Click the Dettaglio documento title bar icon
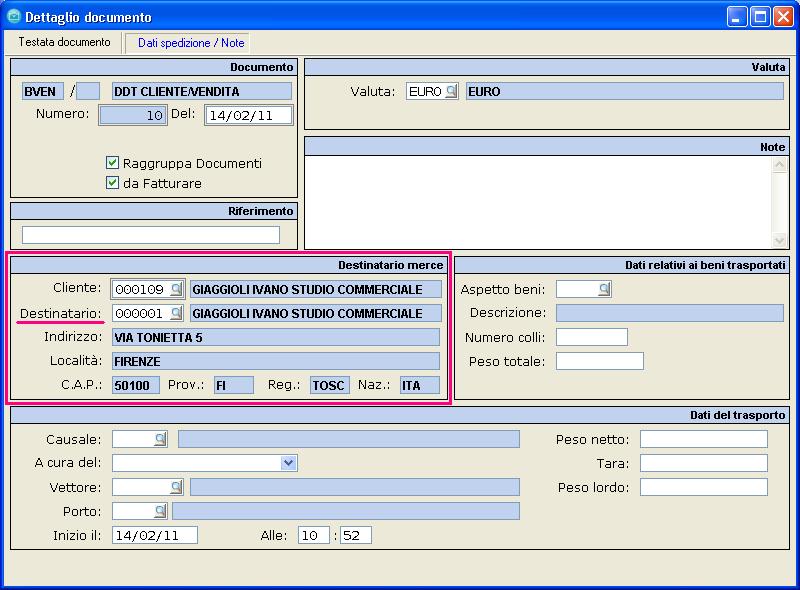 pos(14,17)
